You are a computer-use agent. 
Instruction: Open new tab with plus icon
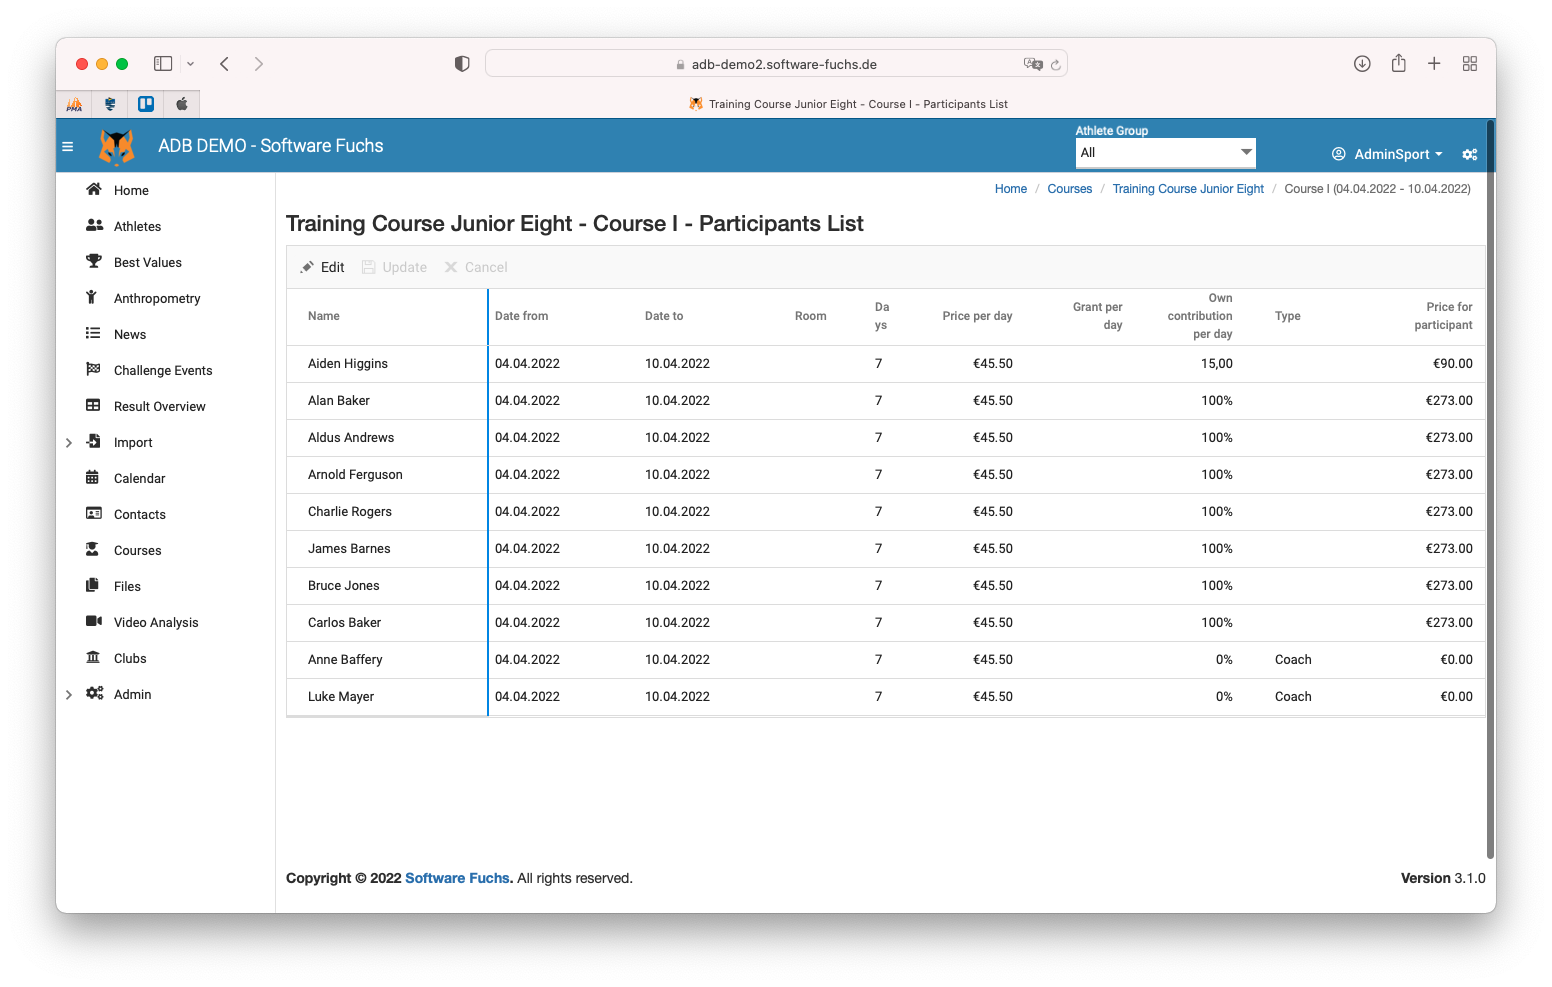coord(1434,64)
